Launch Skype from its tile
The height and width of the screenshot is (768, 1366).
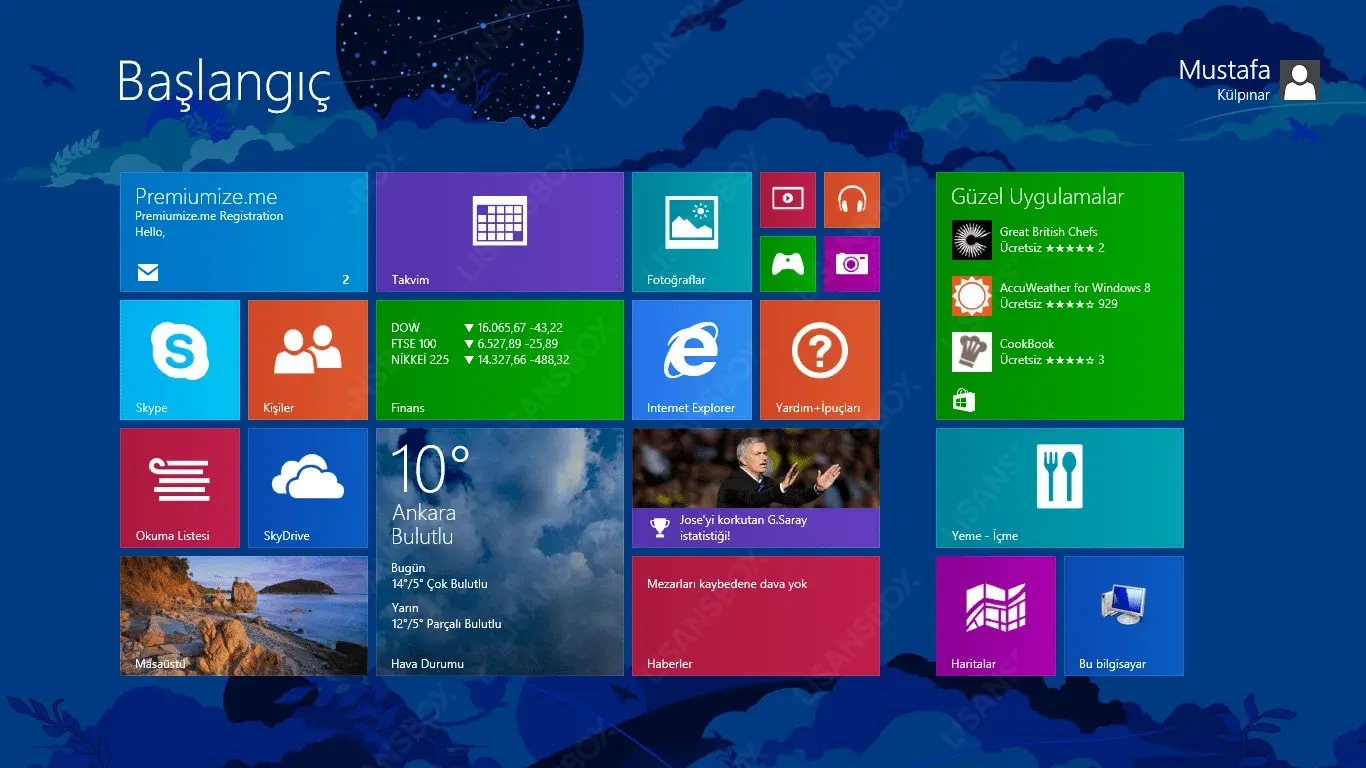pyautogui.click(x=180, y=360)
